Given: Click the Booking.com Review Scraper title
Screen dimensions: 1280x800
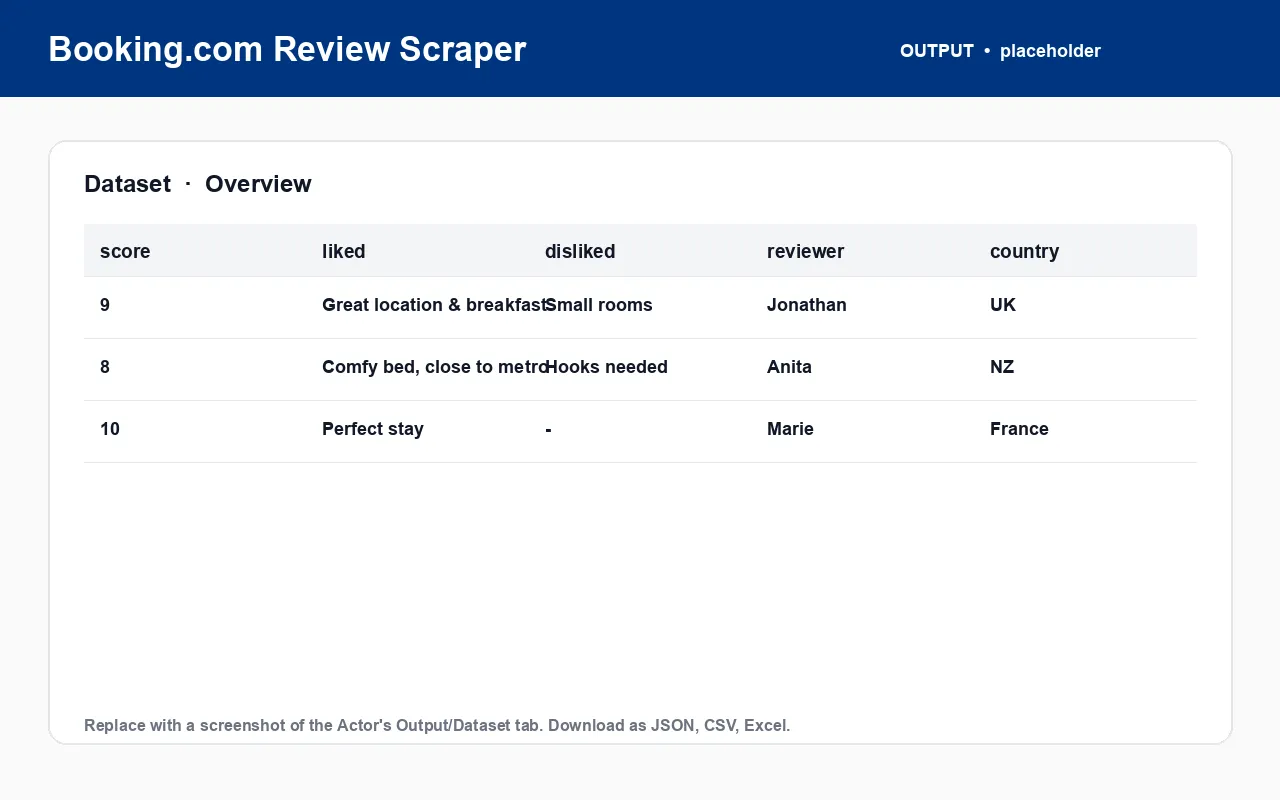Looking at the screenshot, I should coord(287,49).
